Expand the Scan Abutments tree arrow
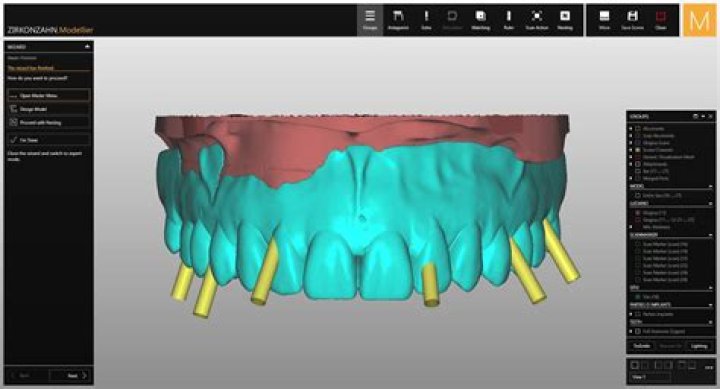This screenshot has width=720, height=389. pos(631,135)
